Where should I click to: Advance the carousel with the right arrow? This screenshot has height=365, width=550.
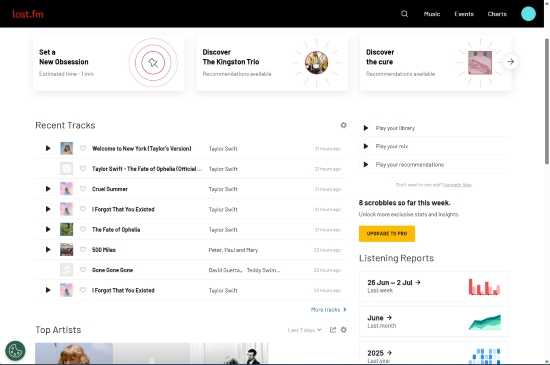pos(511,62)
